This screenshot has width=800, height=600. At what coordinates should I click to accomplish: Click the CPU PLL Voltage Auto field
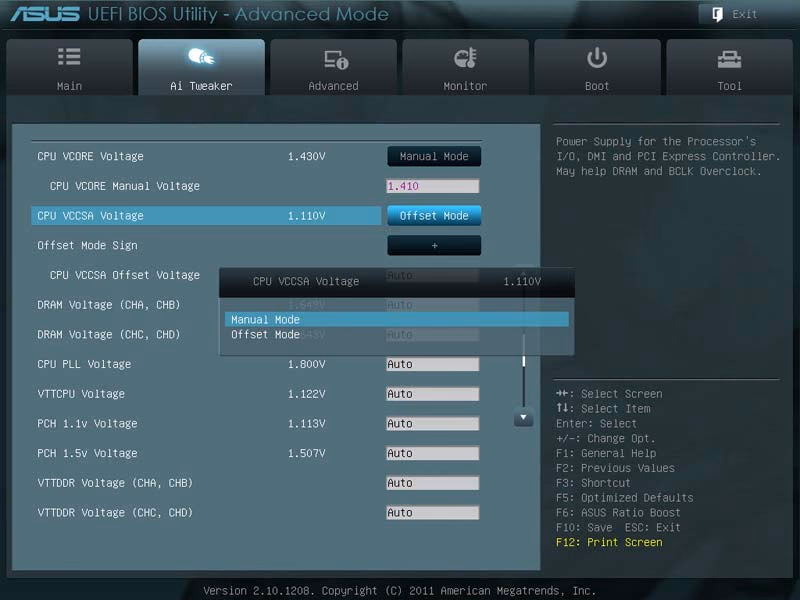(433, 364)
